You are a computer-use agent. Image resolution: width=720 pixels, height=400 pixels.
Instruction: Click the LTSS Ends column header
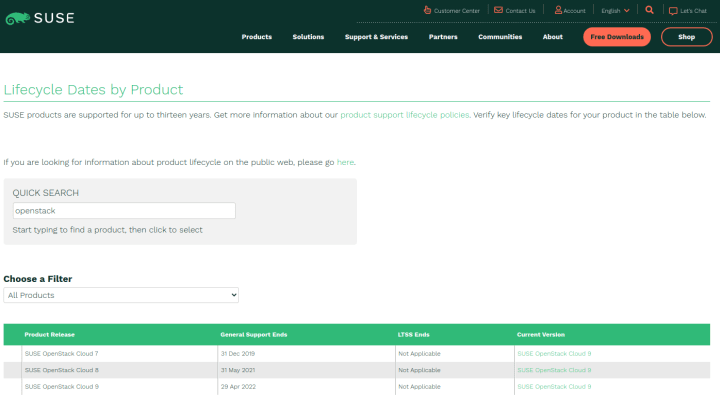tap(413, 334)
